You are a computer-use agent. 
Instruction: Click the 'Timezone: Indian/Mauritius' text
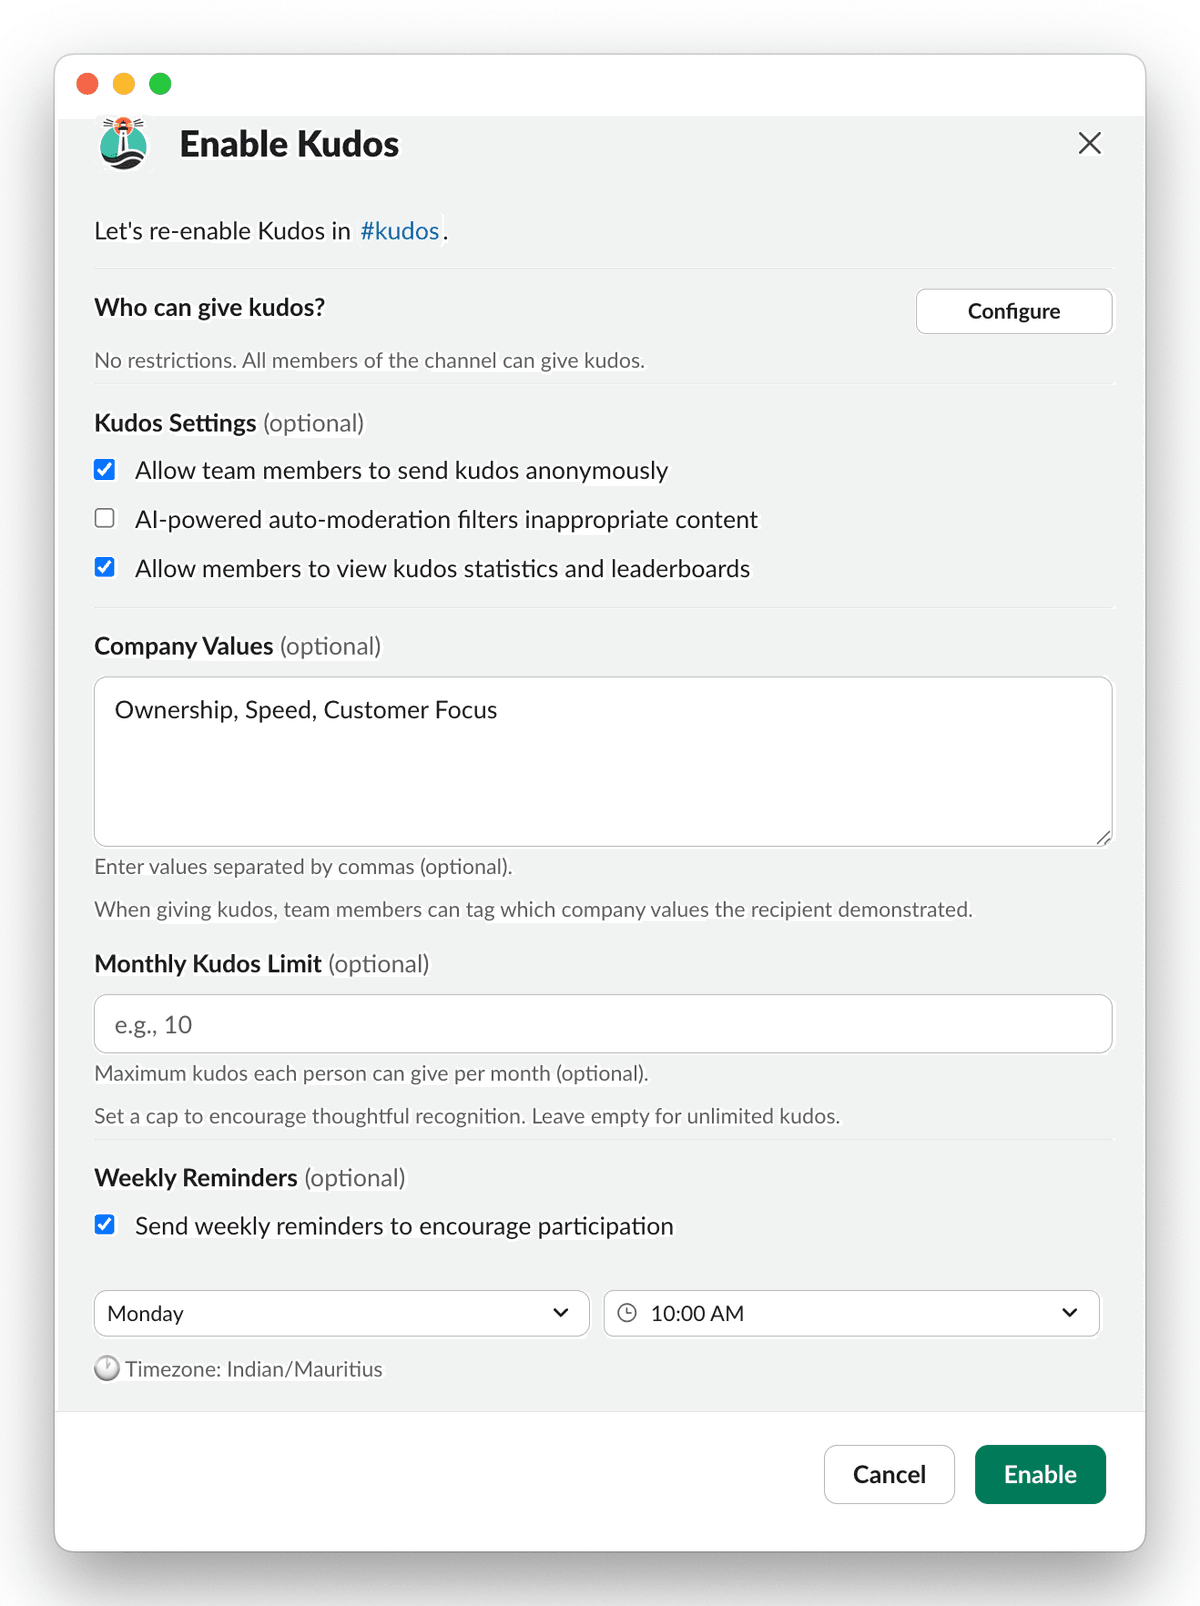(254, 1369)
